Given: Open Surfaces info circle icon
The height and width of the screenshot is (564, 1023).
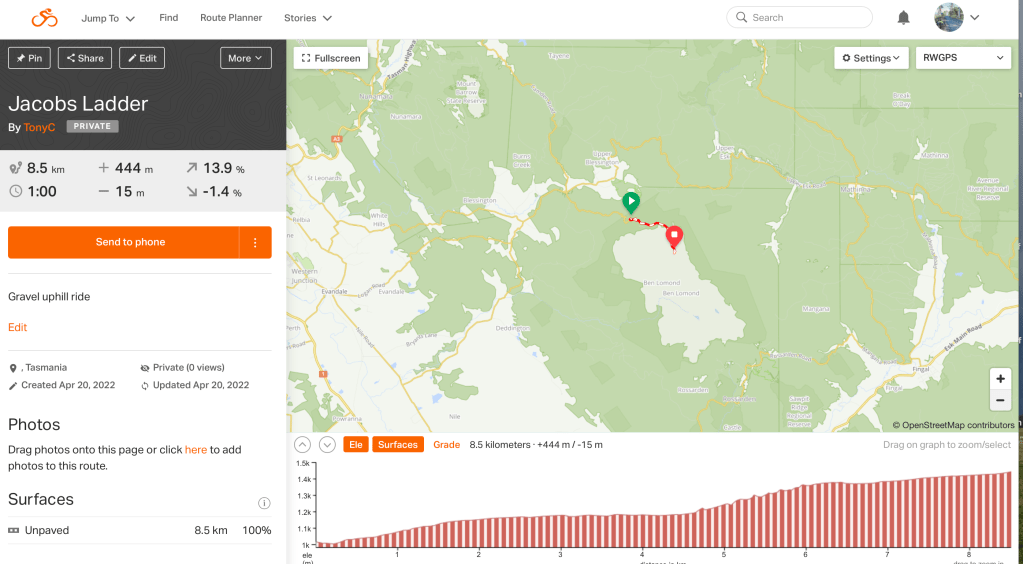Looking at the screenshot, I should click(x=264, y=503).
